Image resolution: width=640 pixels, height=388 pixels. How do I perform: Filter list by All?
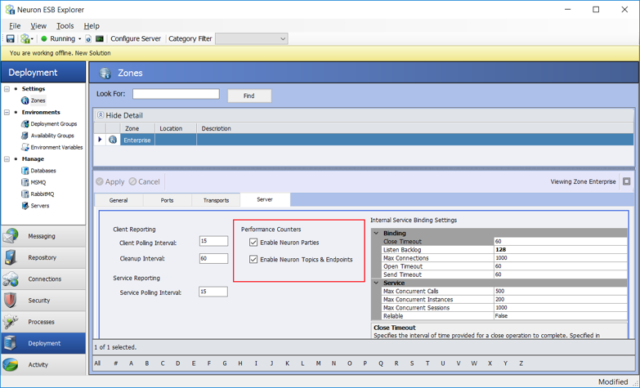pyautogui.click(x=98, y=364)
